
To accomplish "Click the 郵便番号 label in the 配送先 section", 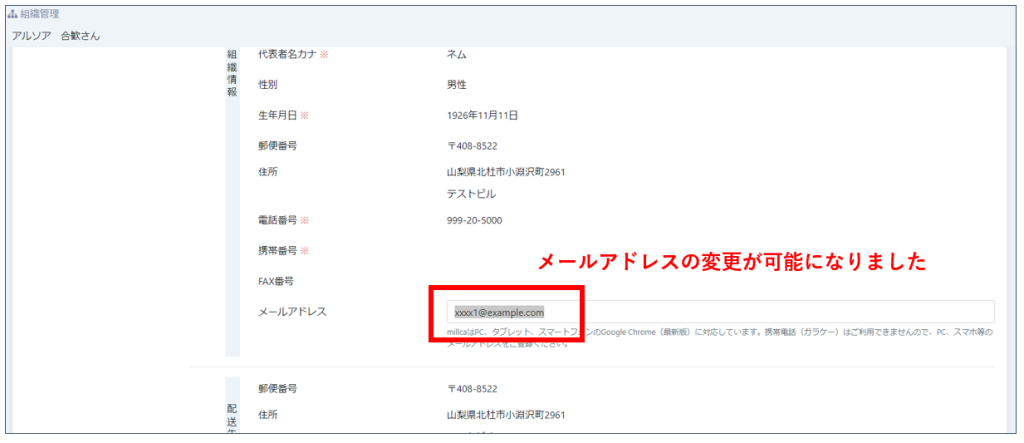I will (x=277, y=388).
